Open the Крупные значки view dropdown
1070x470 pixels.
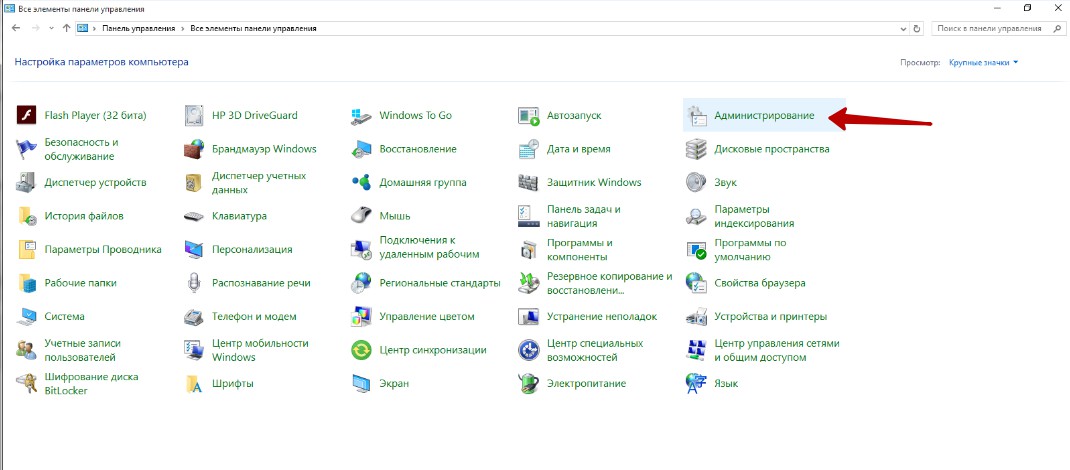983,62
